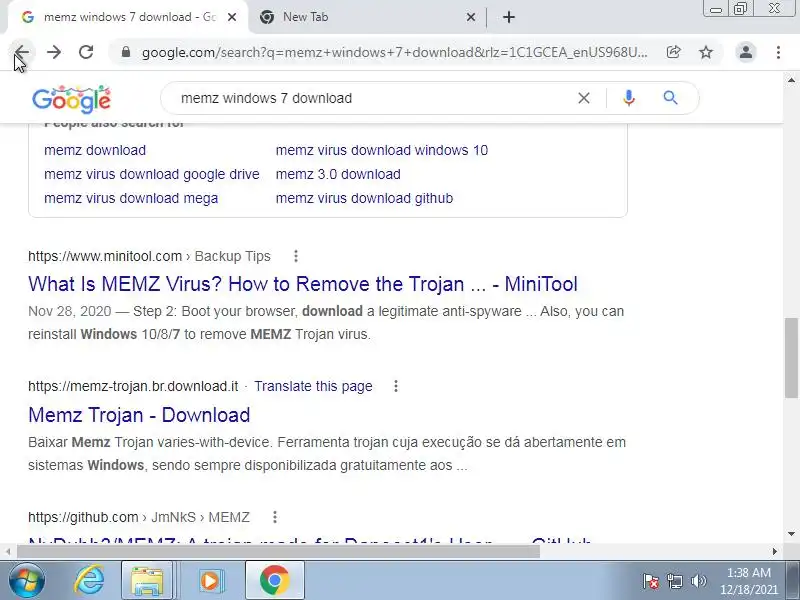Click the Google logo
The height and width of the screenshot is (600, 800).
click(71, 99)
